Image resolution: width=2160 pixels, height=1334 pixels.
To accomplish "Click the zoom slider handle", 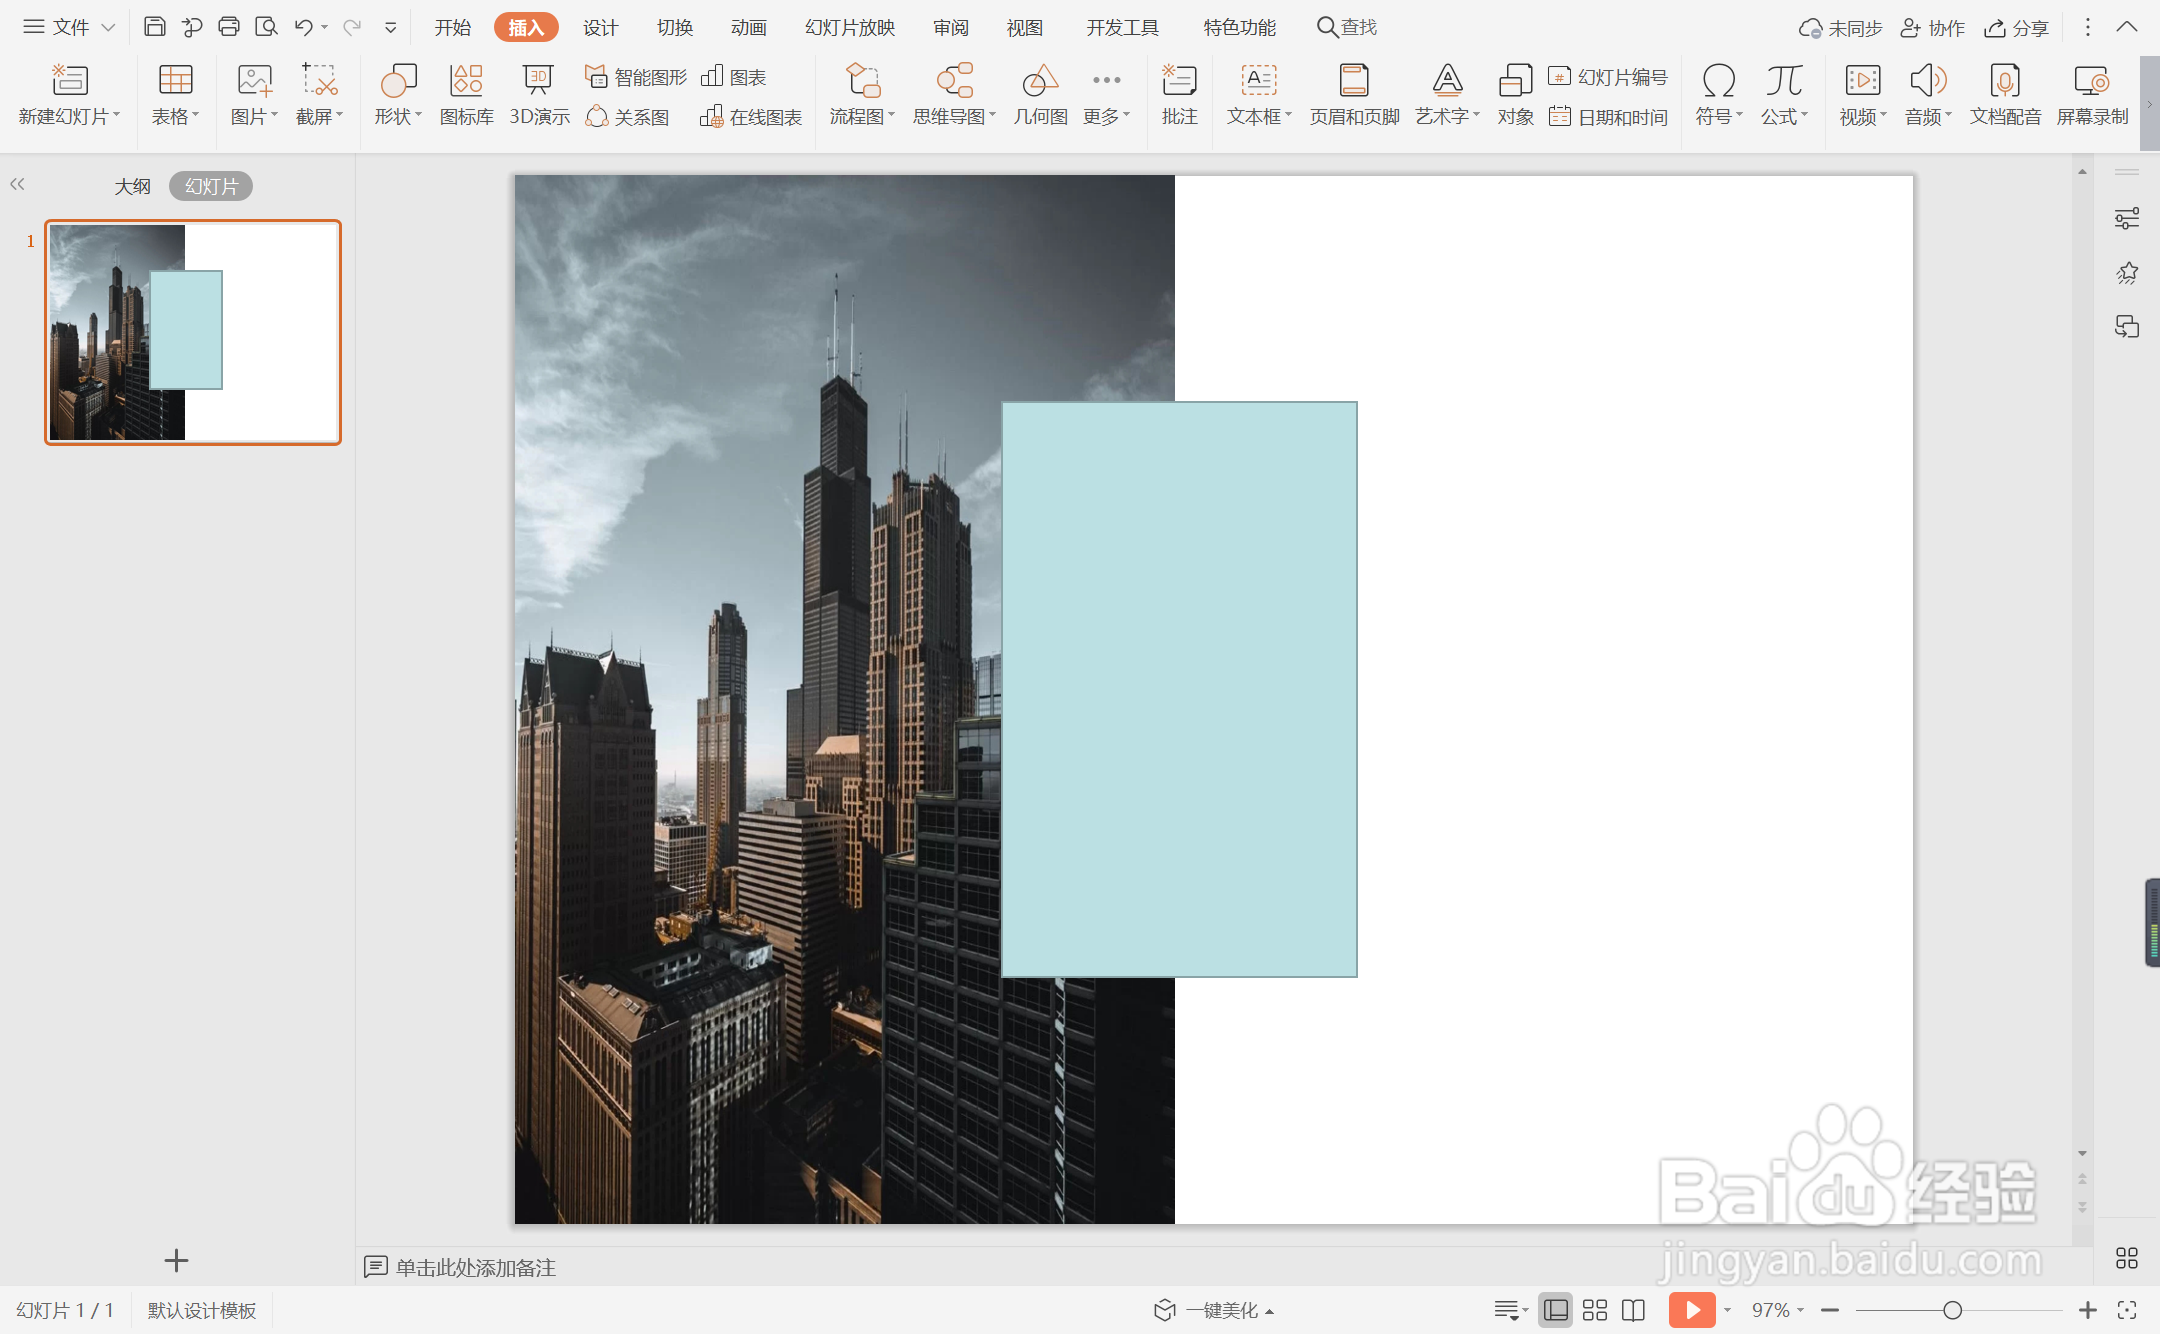I will click(1952, 1310).
